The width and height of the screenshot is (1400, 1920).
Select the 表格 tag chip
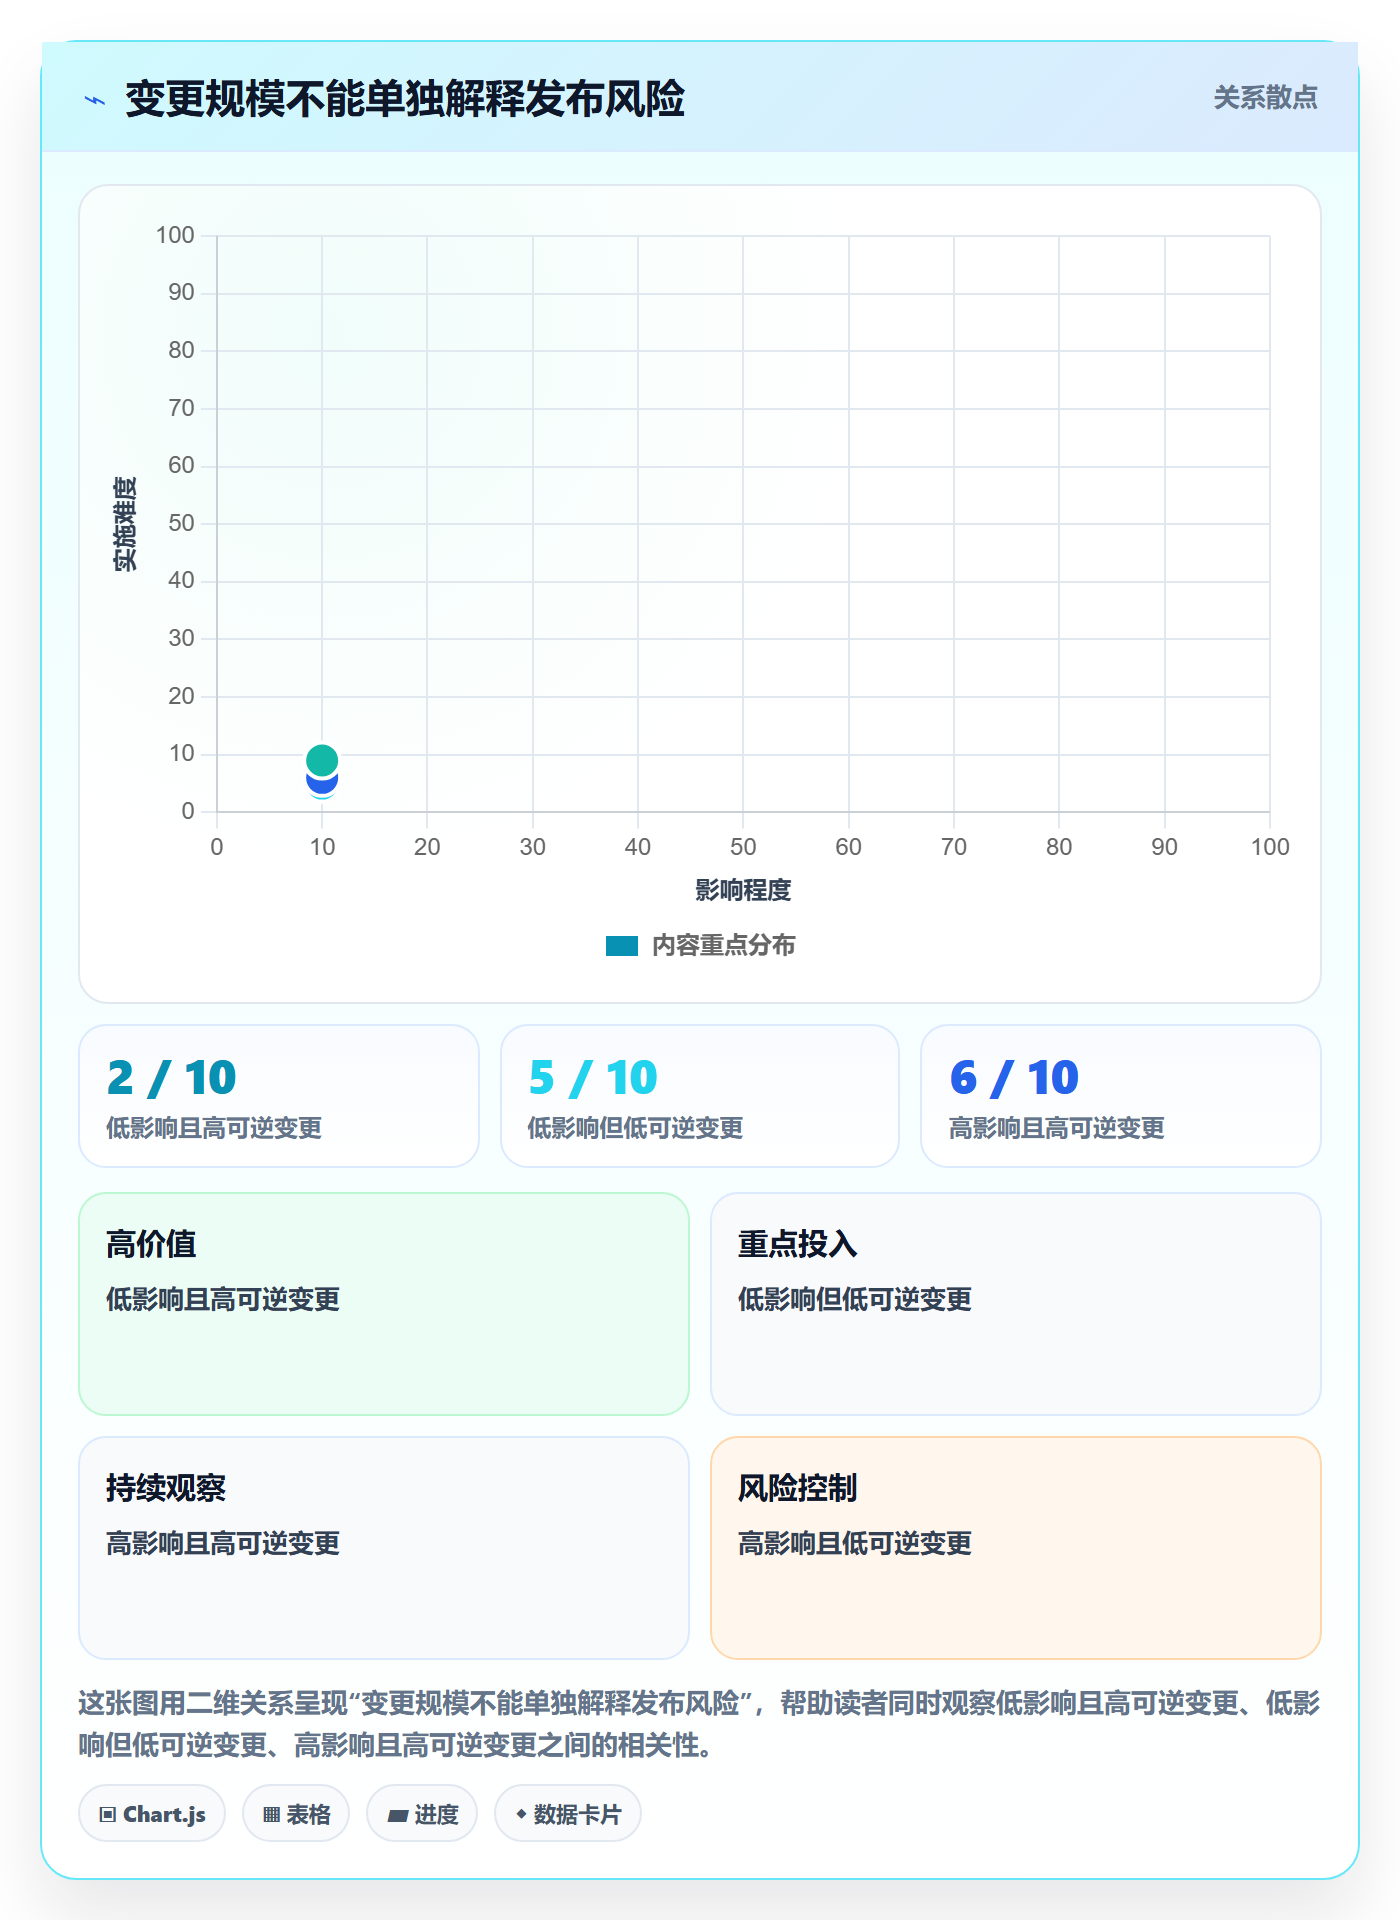pyautogui.click(x=296, y=1814)
